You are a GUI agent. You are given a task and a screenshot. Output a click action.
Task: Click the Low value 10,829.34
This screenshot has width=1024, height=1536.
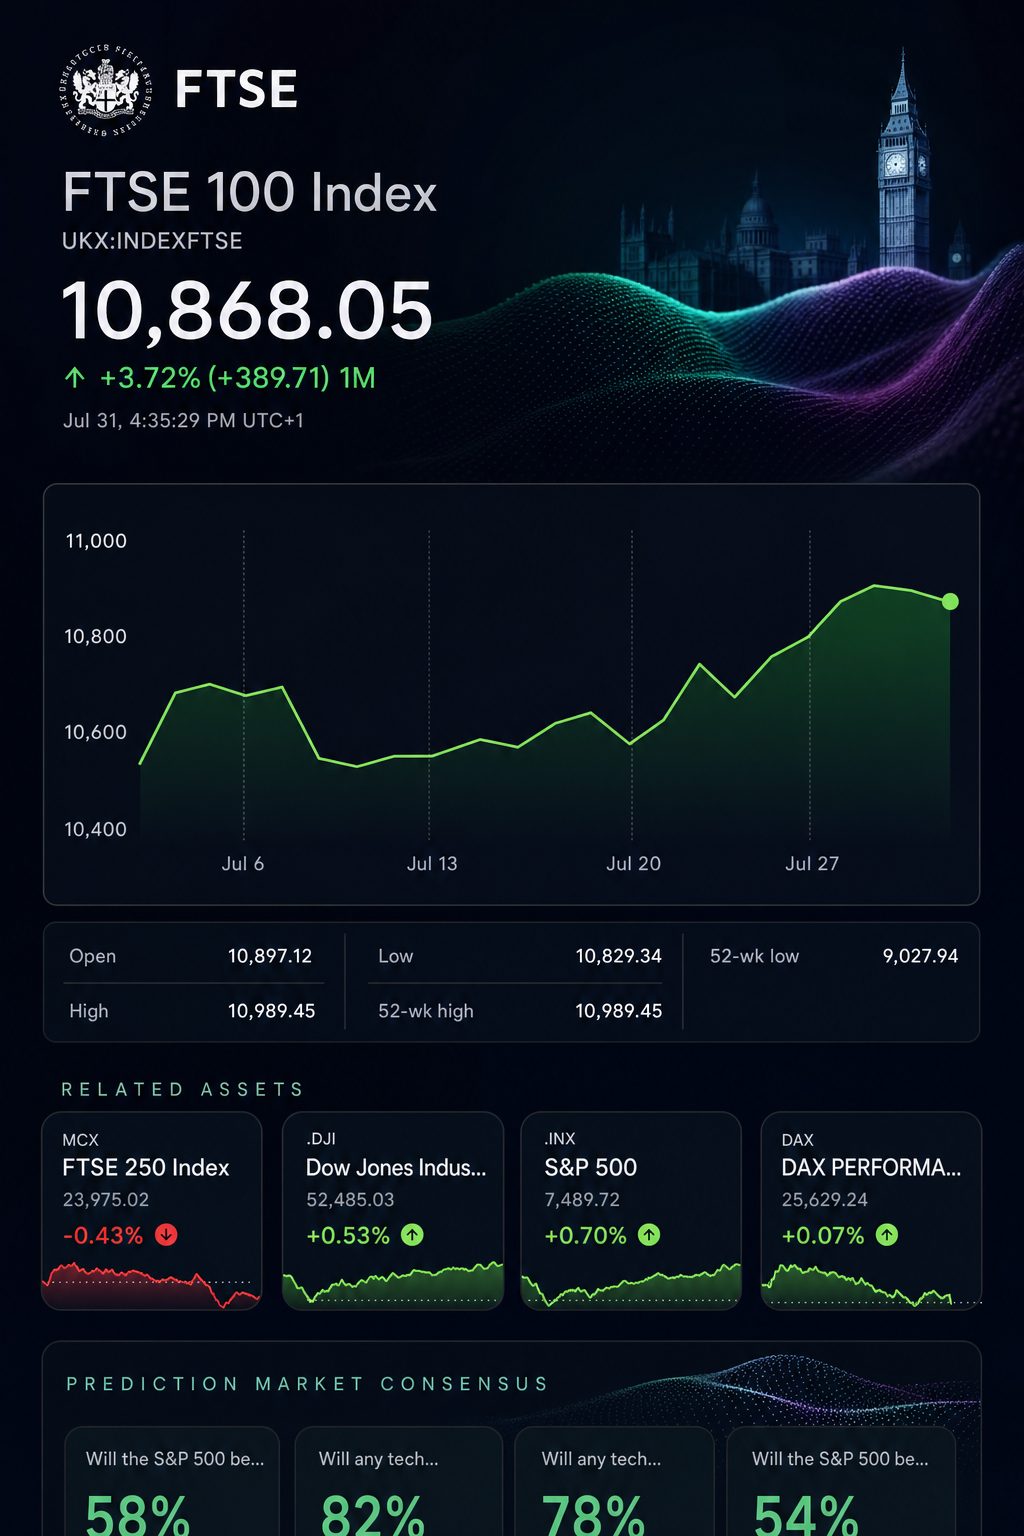[618, 956]
